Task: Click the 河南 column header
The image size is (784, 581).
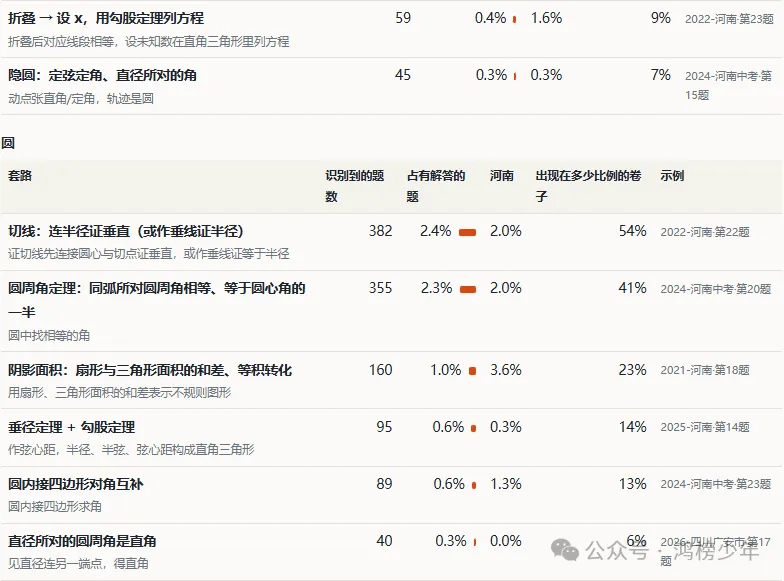Action: [502, 176]
